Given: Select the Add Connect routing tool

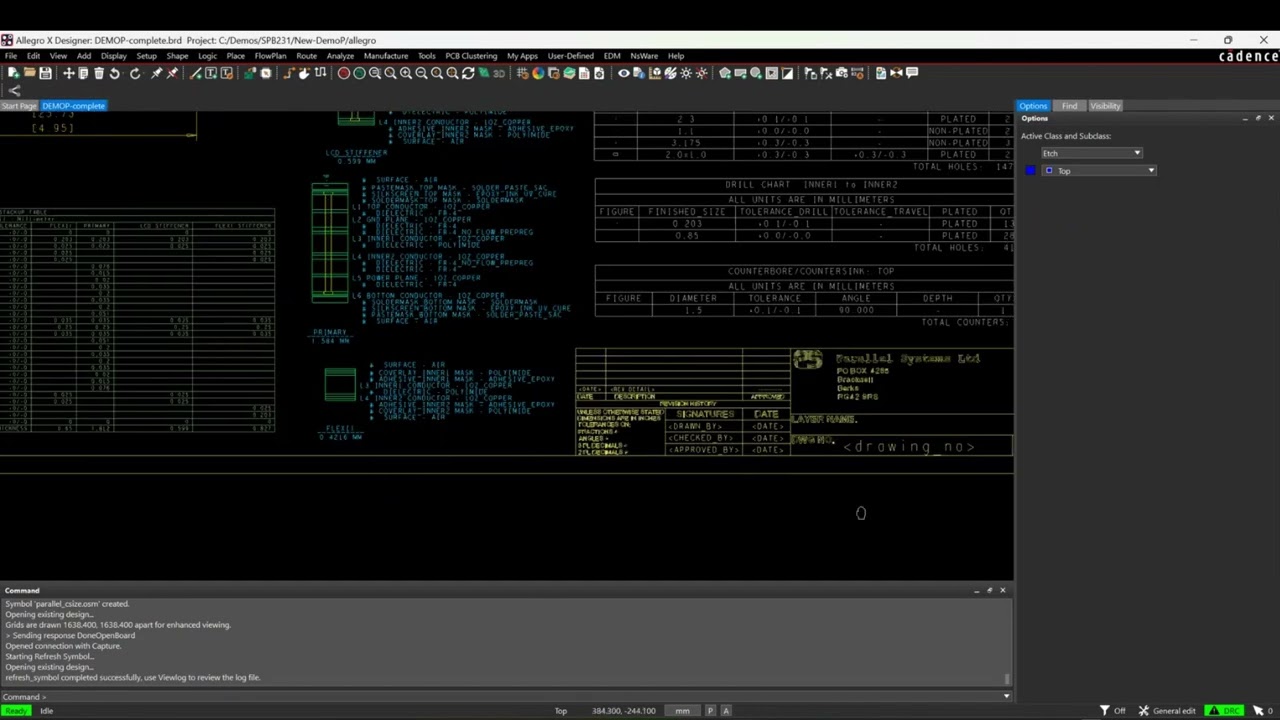Looking at the screenshot, I should point(288,73).
